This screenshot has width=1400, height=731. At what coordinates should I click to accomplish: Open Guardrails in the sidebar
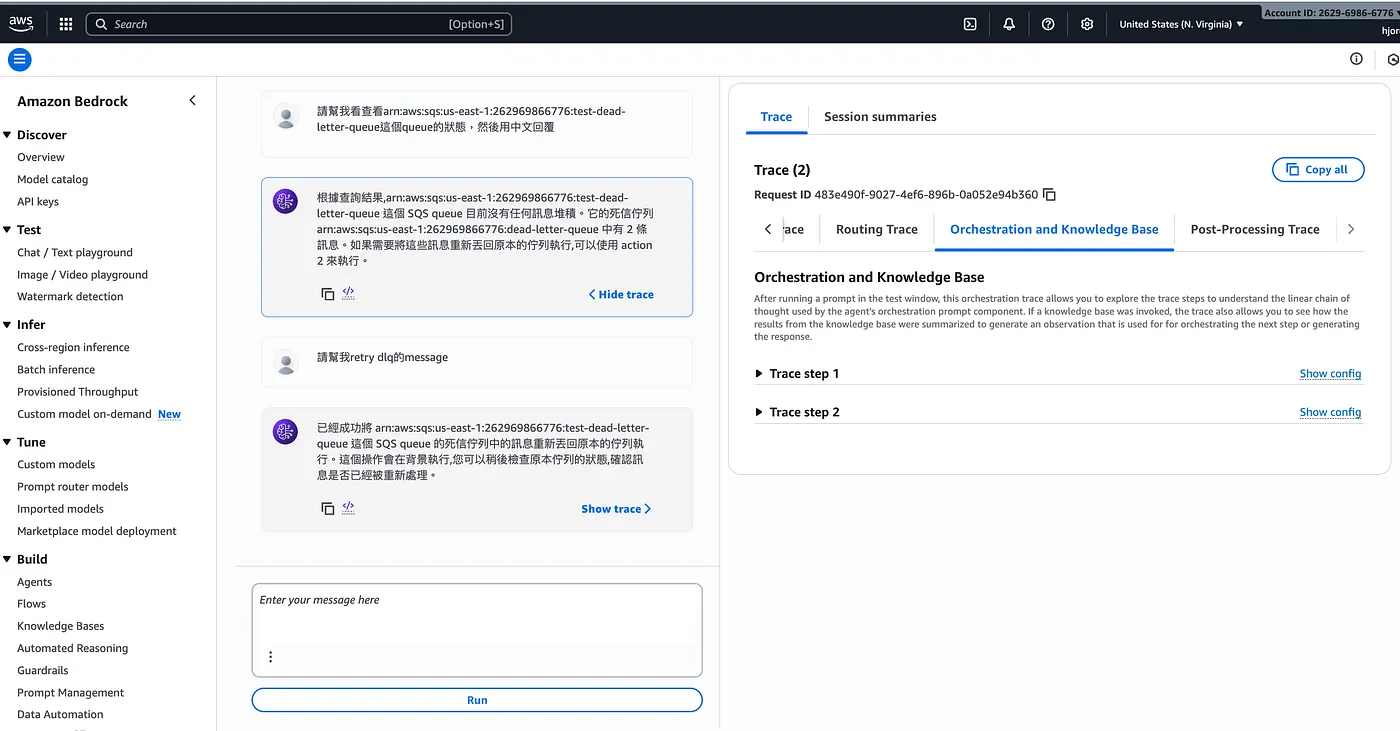point(43,670)
